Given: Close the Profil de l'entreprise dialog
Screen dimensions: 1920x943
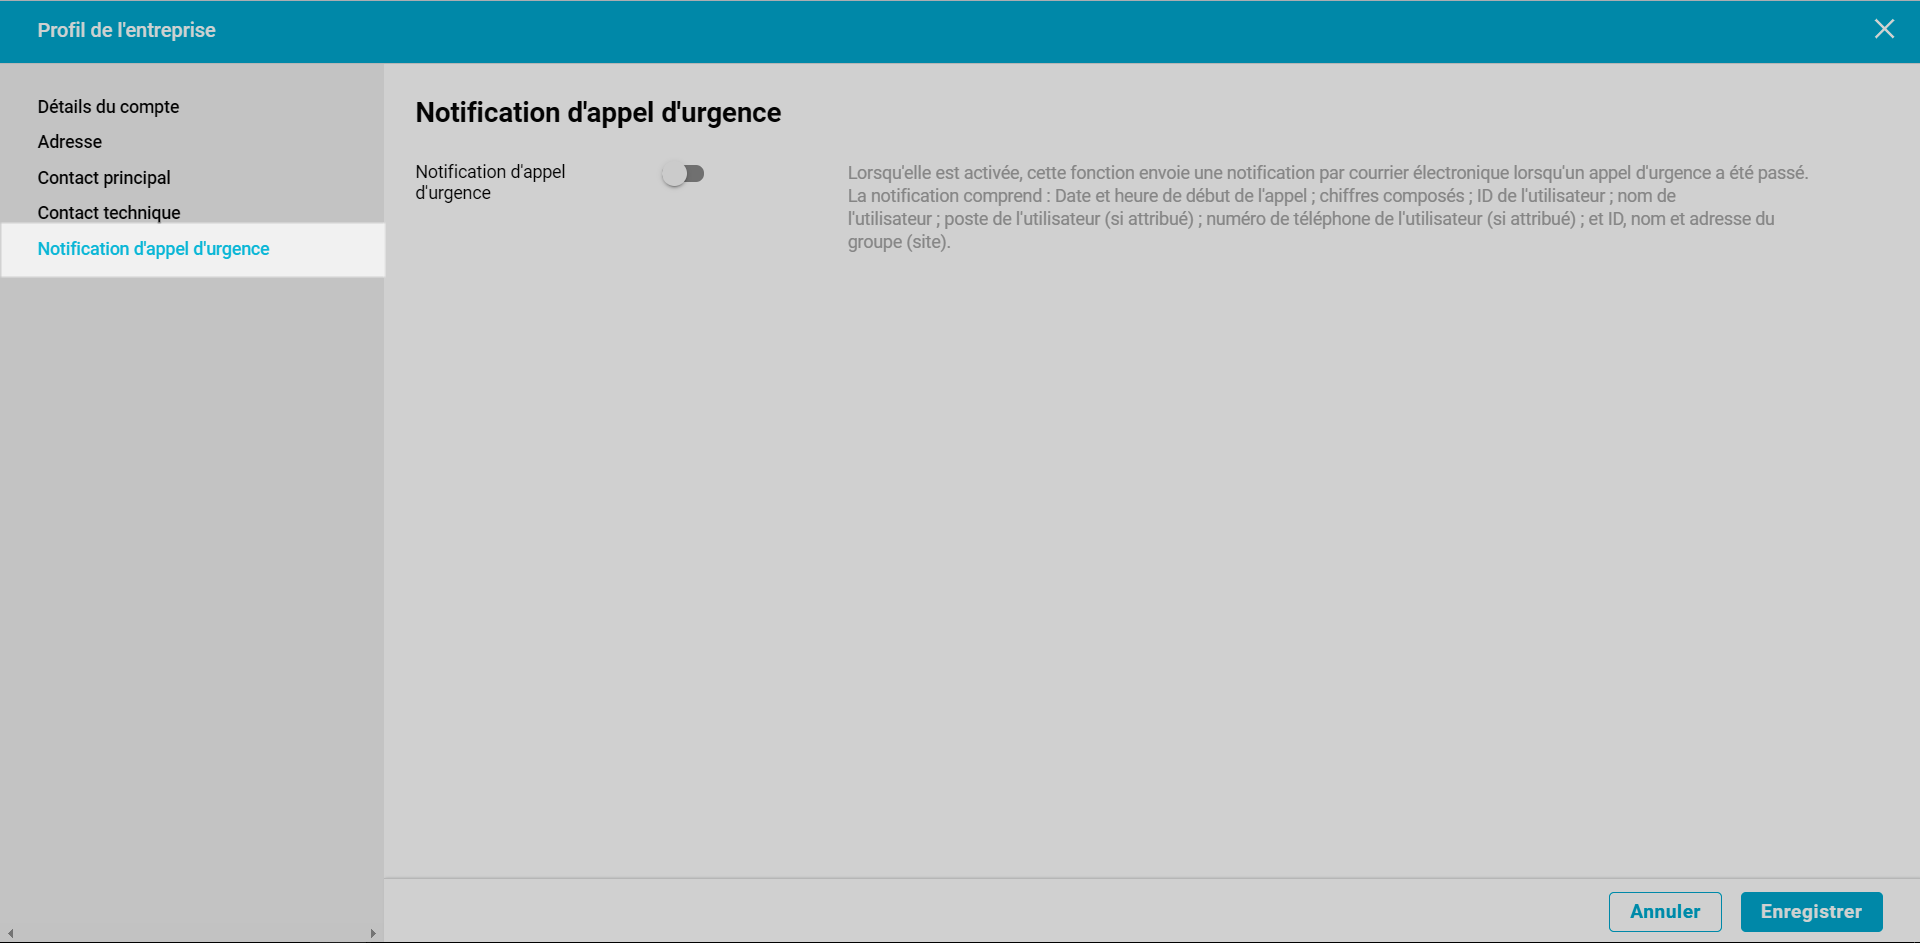Looking at the screenshot, I should (x=1884, y=29).
